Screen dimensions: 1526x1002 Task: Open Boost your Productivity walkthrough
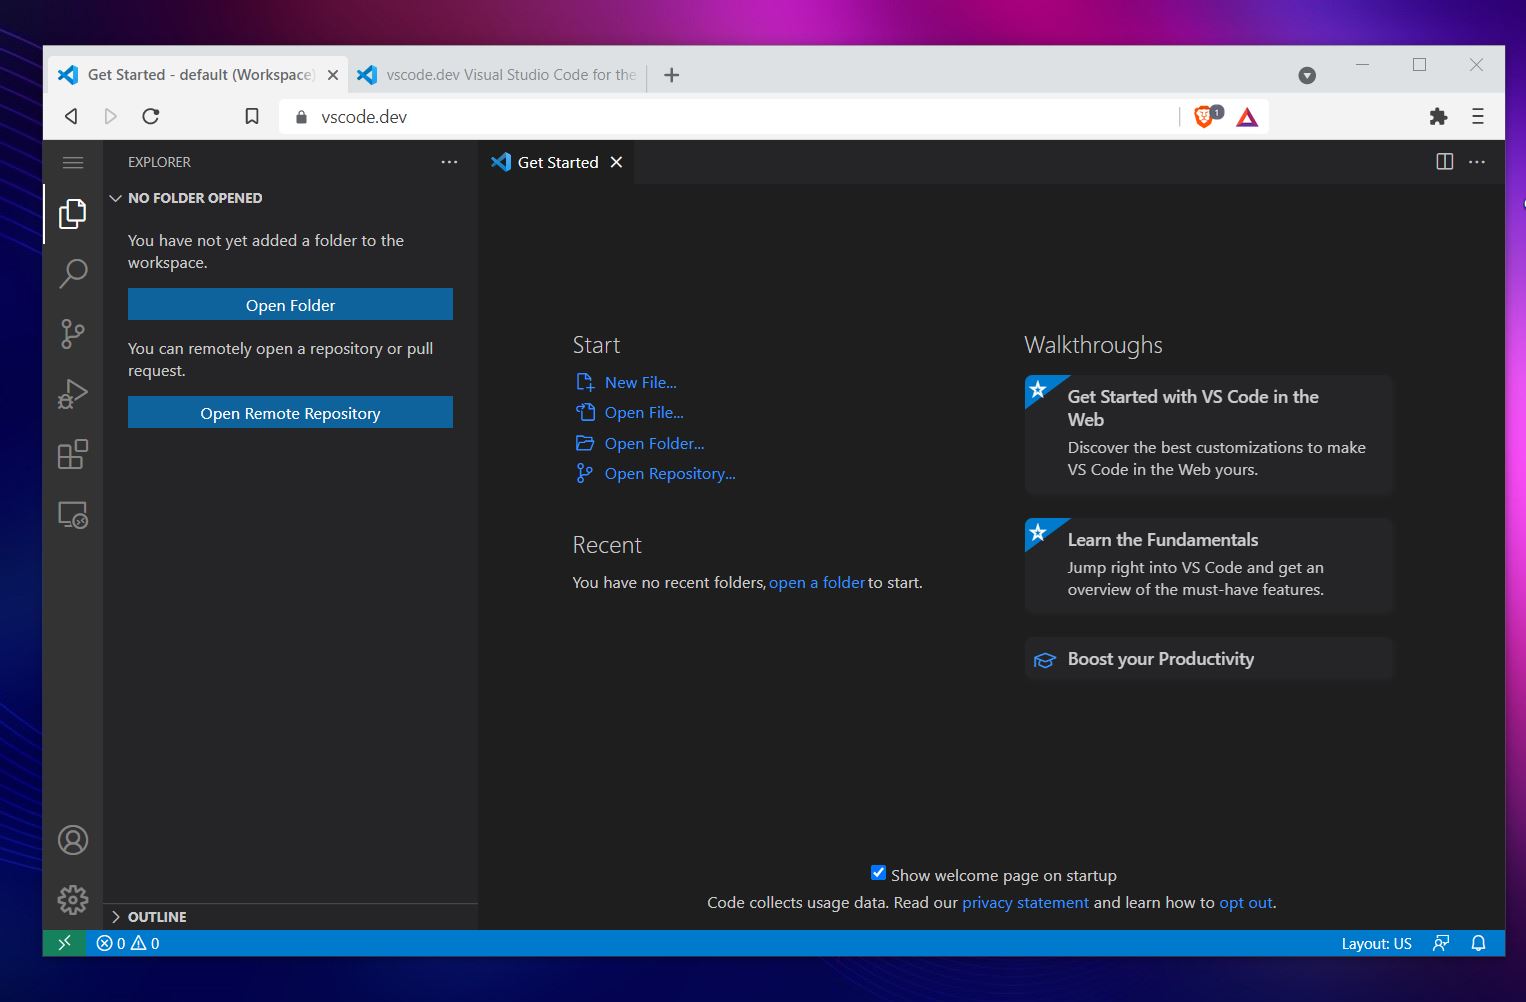tap(1209, 659)
